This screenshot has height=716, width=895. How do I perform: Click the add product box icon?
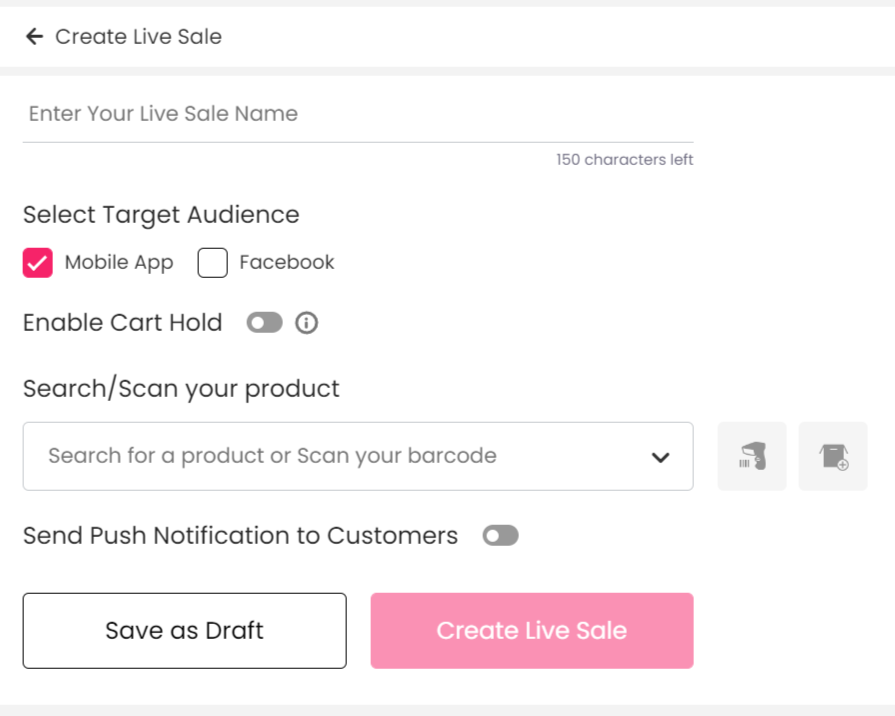(833, 456)
